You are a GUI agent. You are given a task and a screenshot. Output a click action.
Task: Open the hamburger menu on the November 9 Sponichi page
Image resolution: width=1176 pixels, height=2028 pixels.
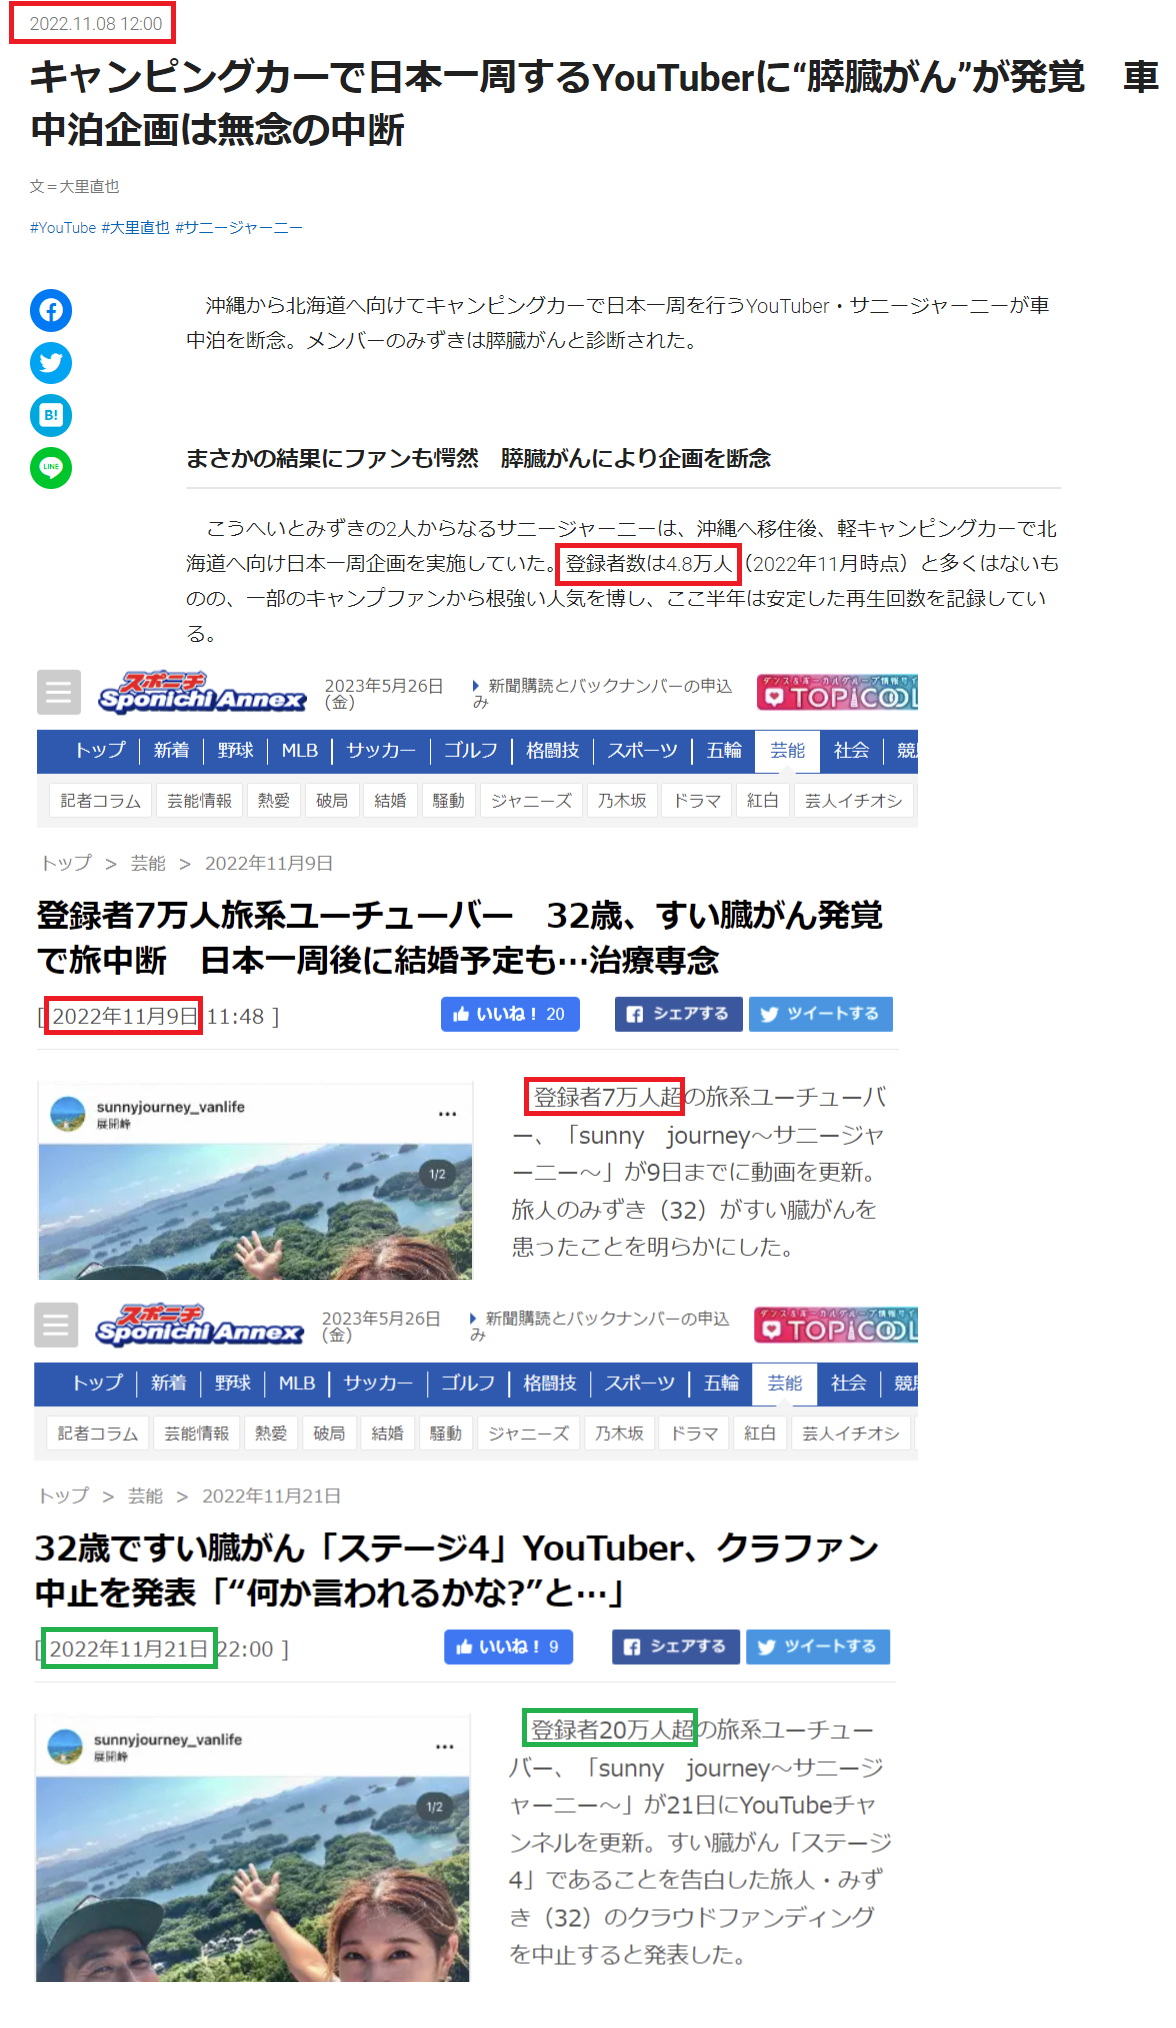59,692
